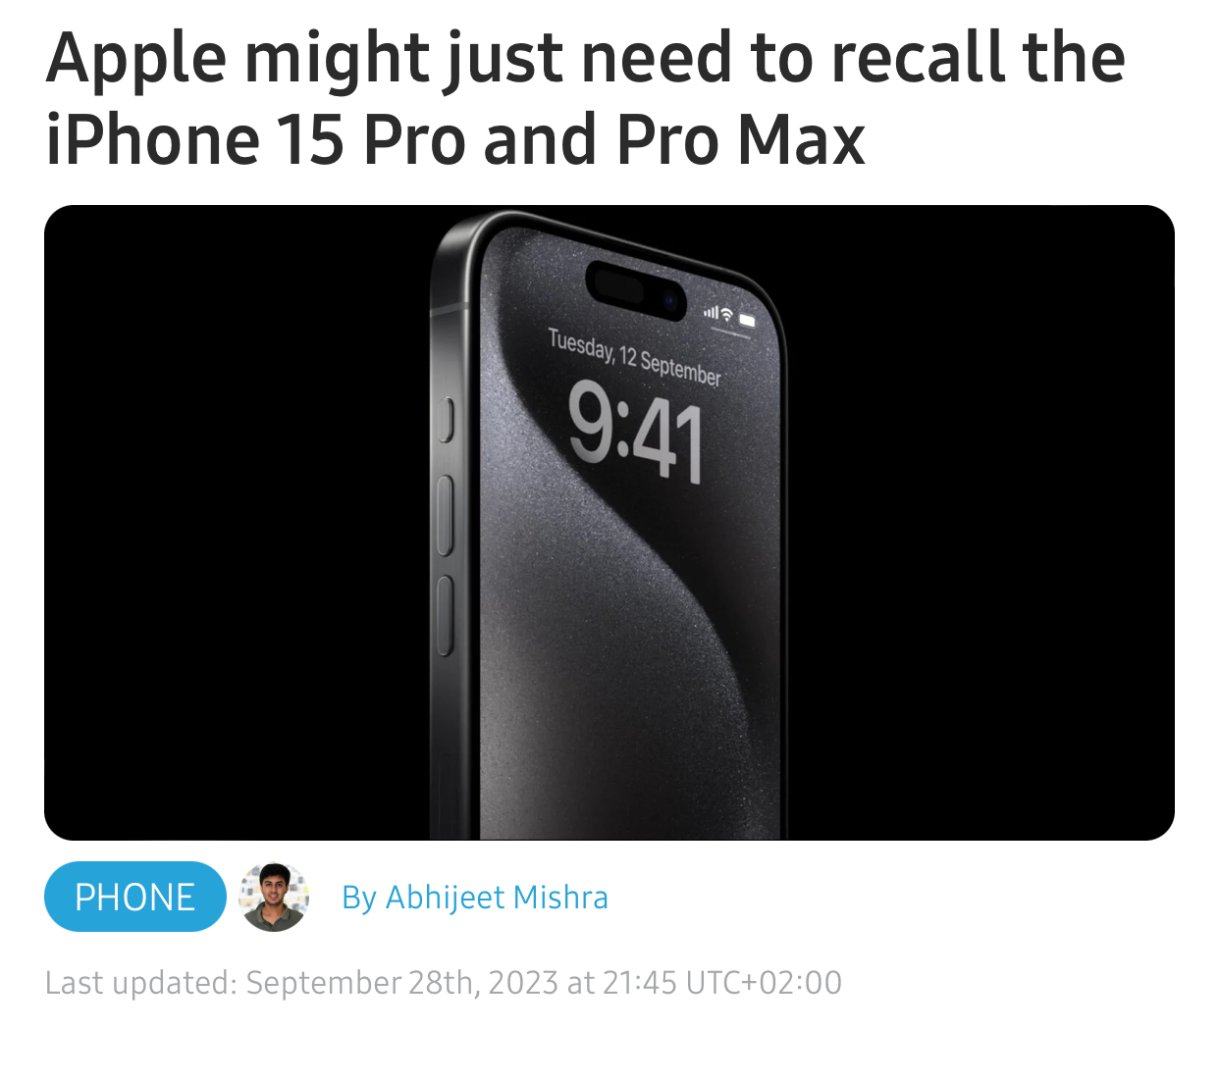Open the PHONE category tag
Image resolution: width=1219 pixels, height=1080 pixels.
click(x=135, y=897)
